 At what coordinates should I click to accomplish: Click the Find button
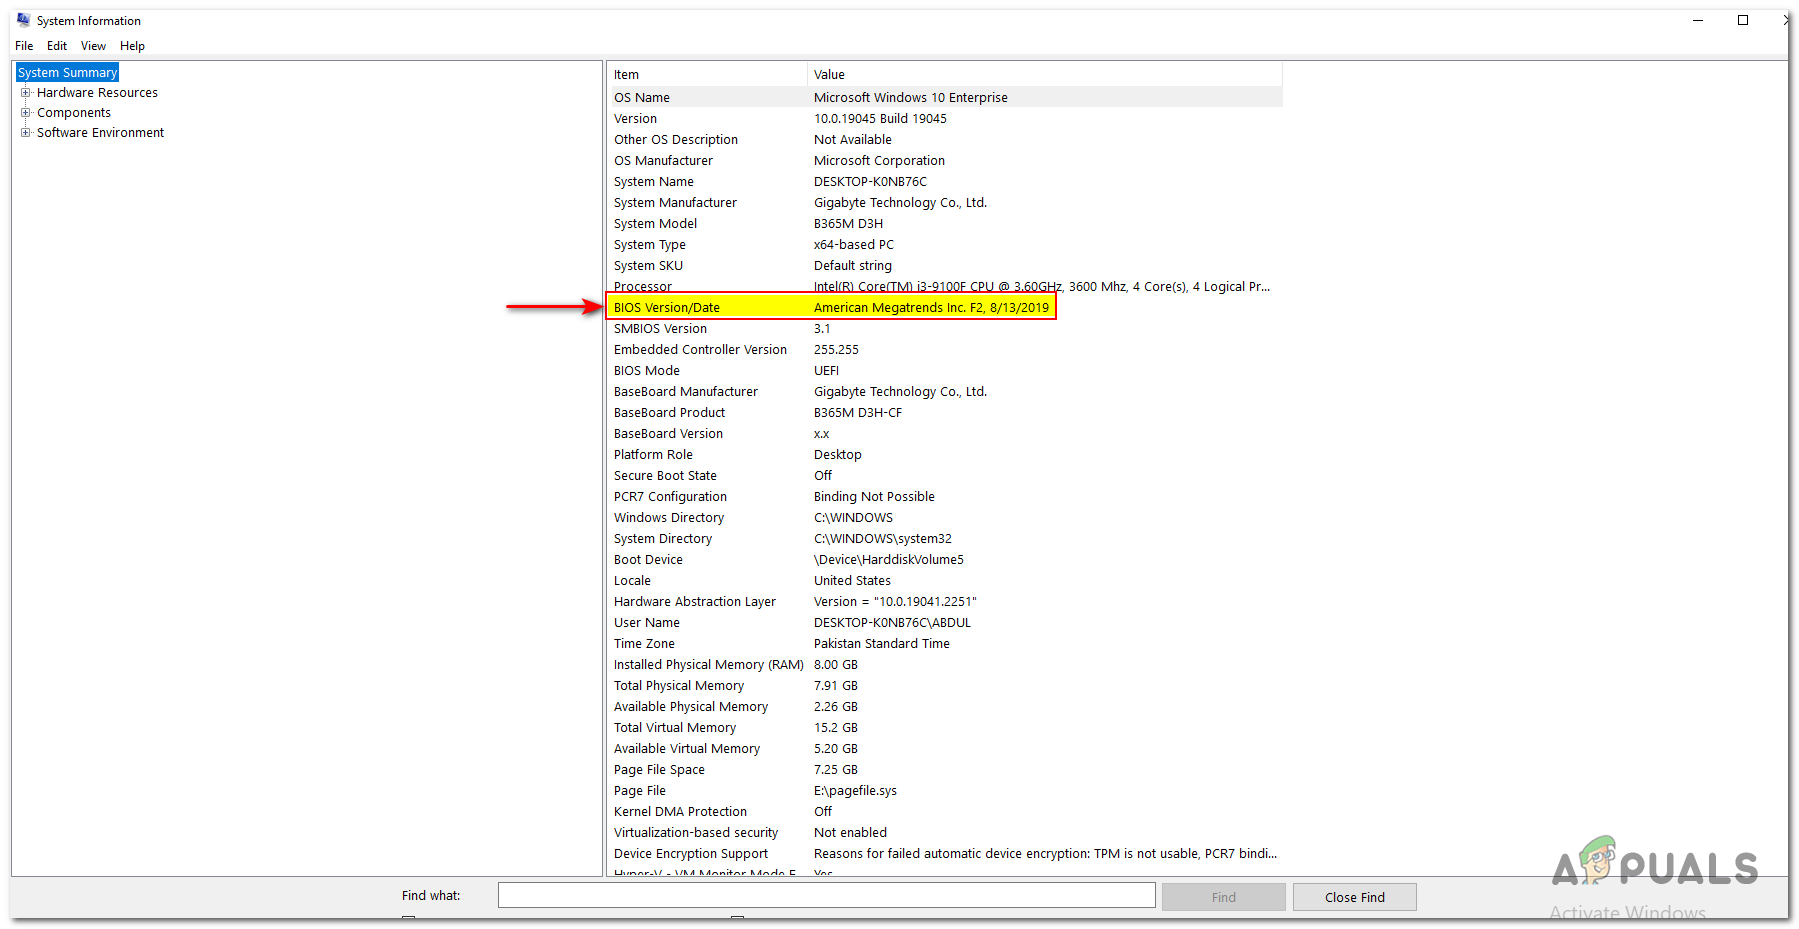pos(1223,896)
